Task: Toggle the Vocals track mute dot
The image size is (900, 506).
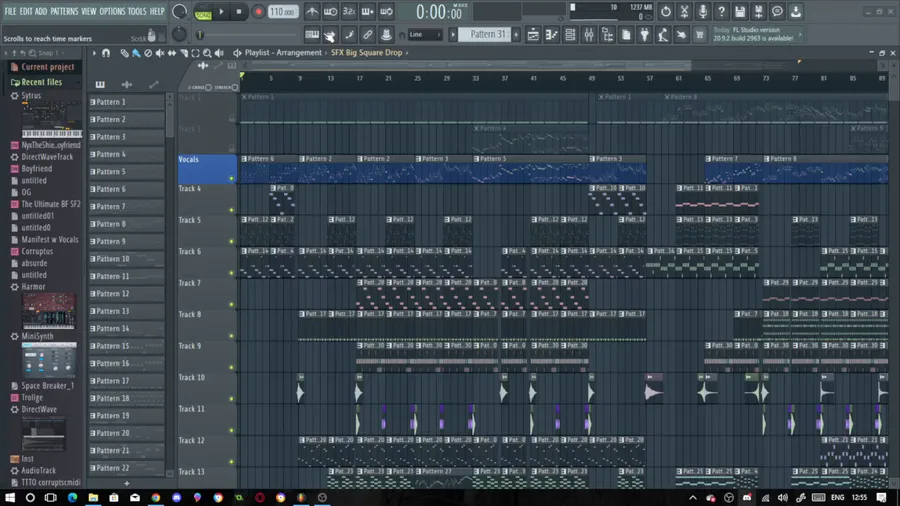Action: click(232, 178)
